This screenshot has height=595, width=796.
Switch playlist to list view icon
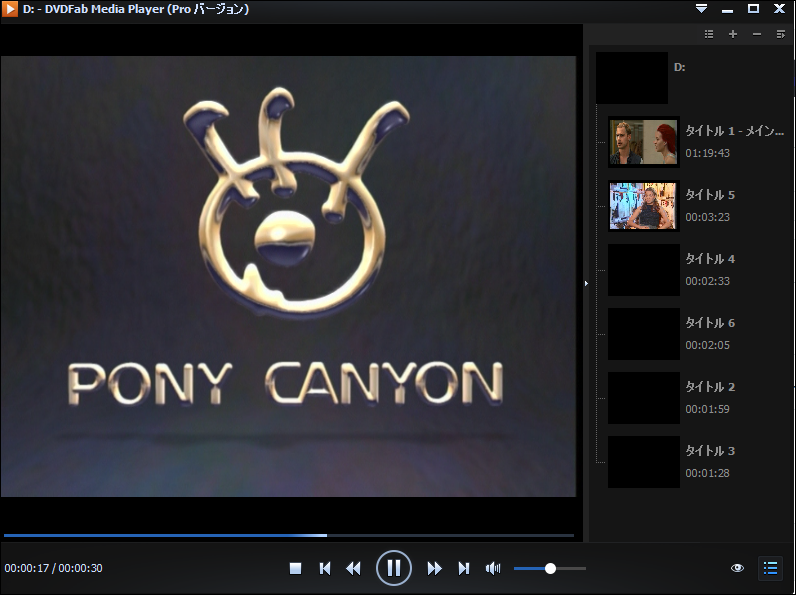tap(709, 34)
